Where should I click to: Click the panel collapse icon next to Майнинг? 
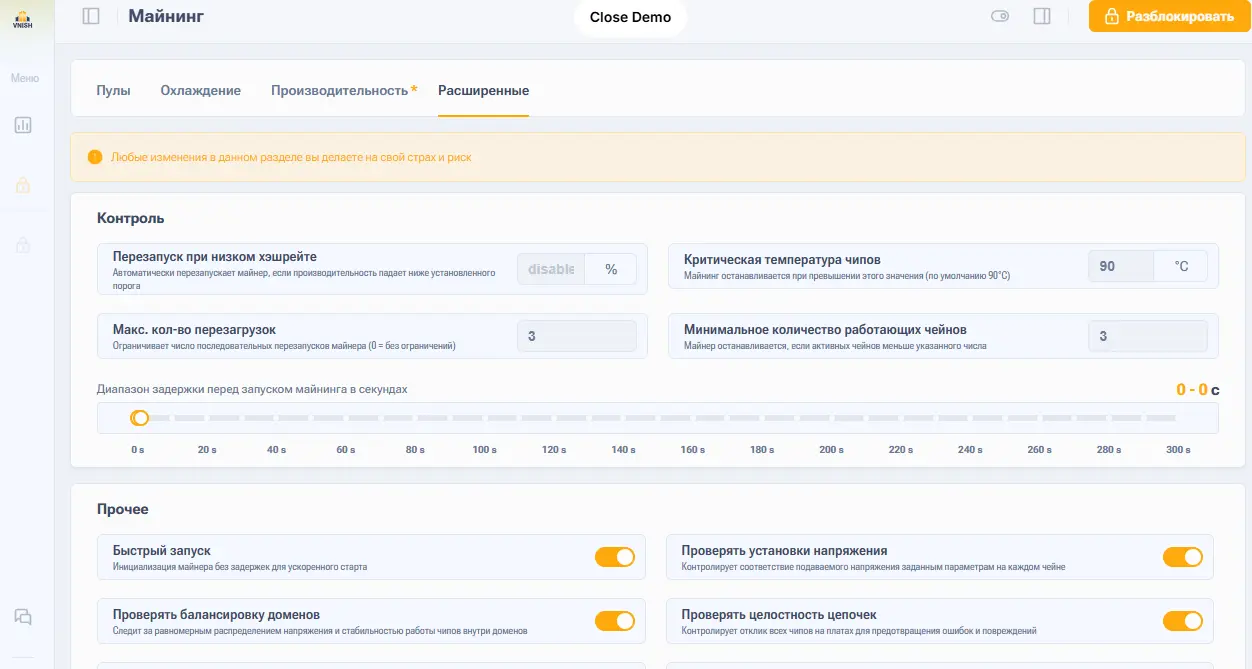pos(90,15)
